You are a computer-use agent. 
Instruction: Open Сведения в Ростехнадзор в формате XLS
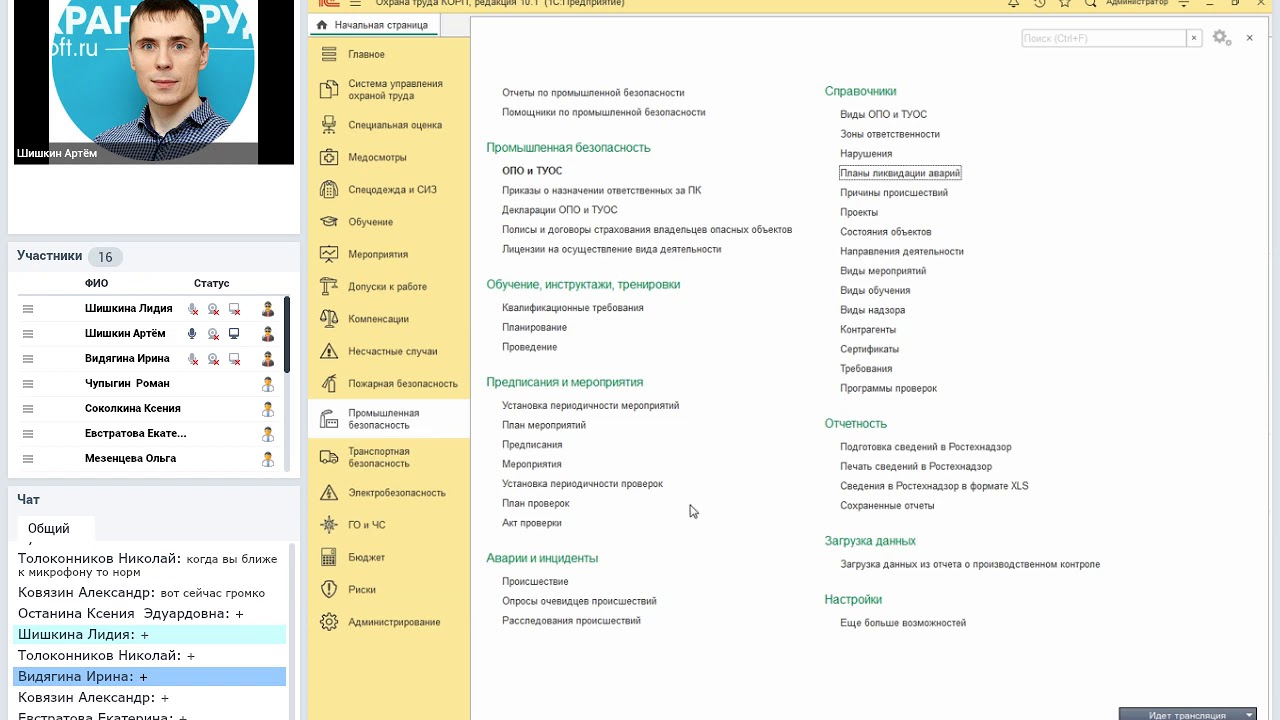[x=934, y=486]
